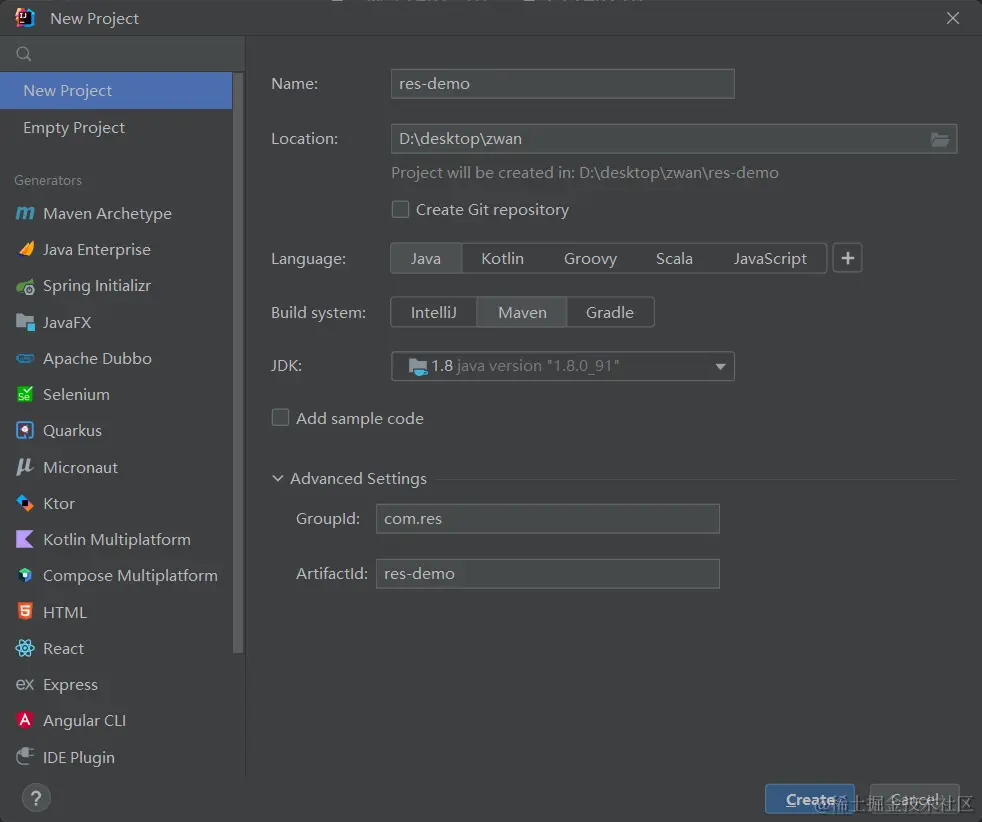Click the generator list scrollbar
Screen dimensions: 982x822
coord(238,363)
